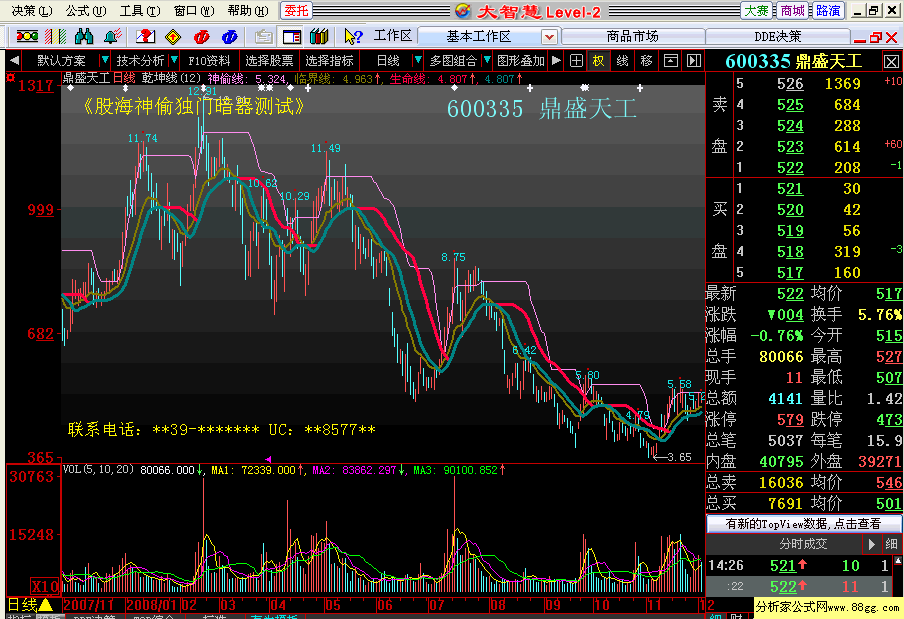Expand the 多图组合 dropdown arrow
Screen dimensions: 904x619
[x=487, y=60]
